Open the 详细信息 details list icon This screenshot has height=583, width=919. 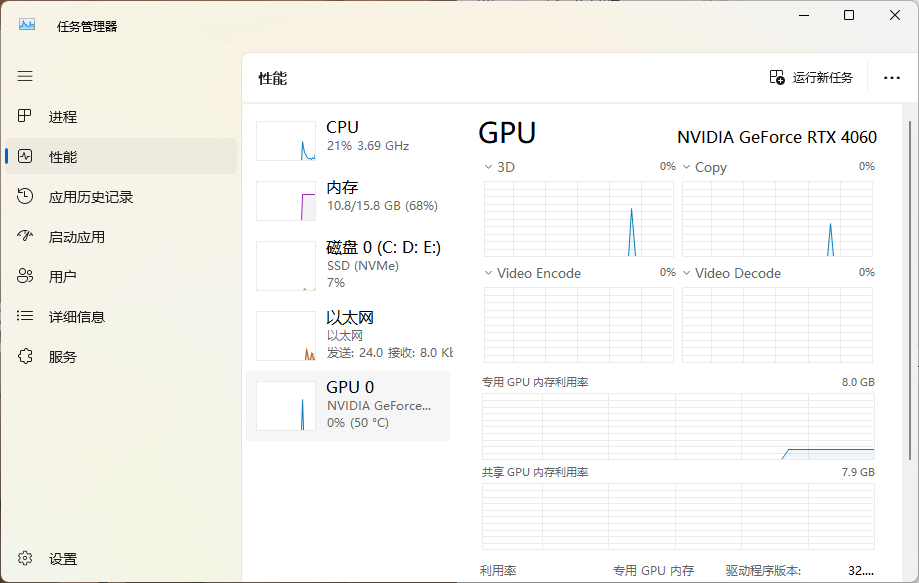pos(25,316)
